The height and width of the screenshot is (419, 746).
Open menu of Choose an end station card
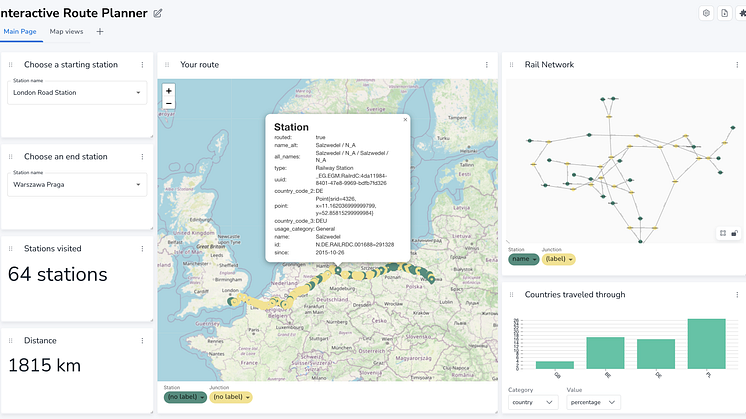coord(142,156)
